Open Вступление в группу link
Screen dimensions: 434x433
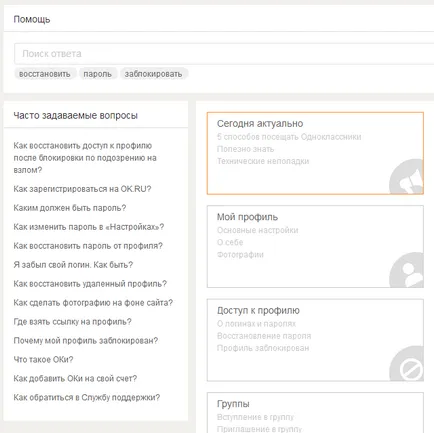pyautogui.click(x=255, y=417)
